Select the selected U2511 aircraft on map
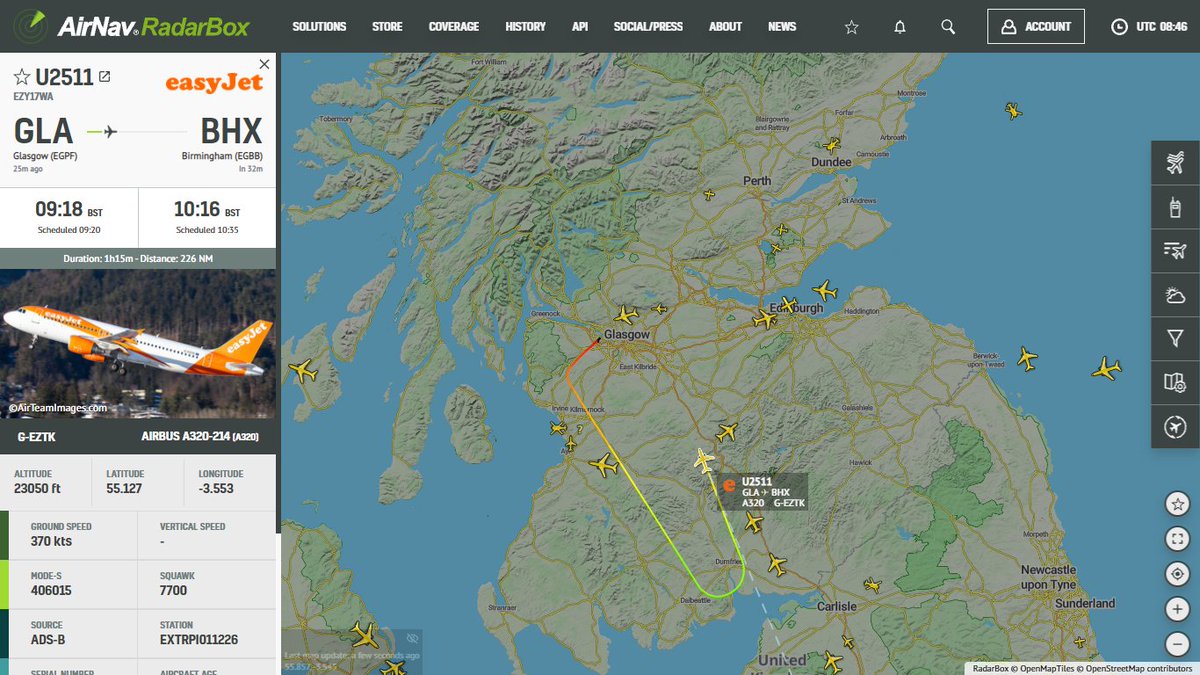 (x=704, y=461)
